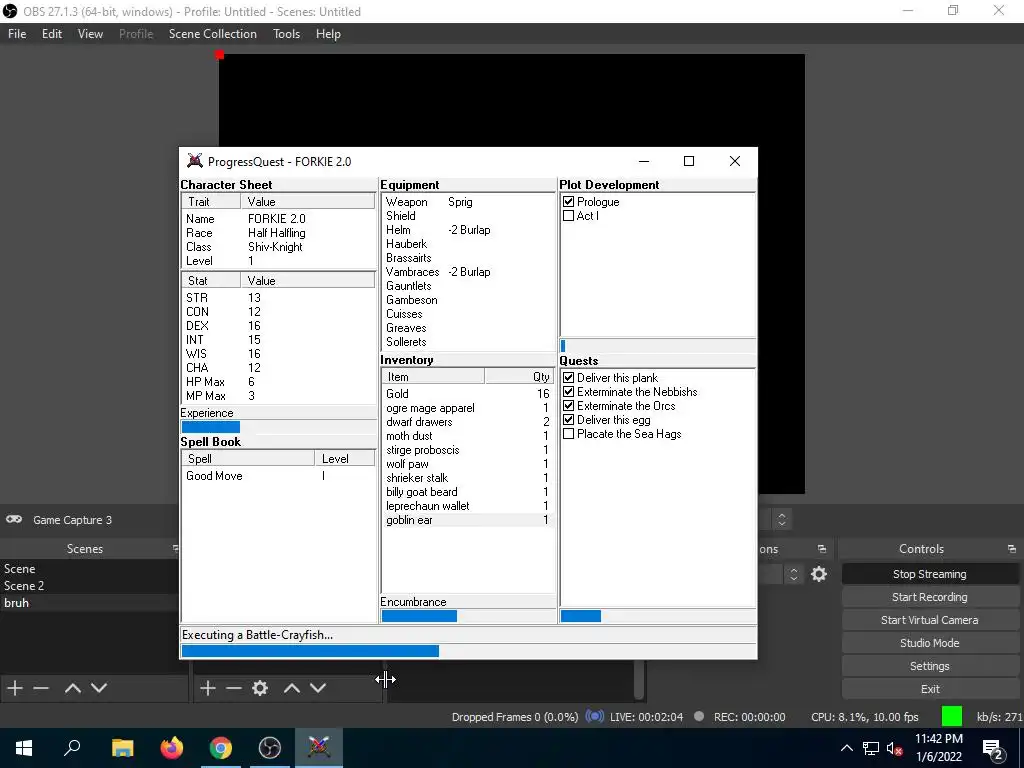This screenshot has height=768, width=1024.
Task: Toggle Exterminate the Nebbishs checkbox
Action: pos(568,392)
